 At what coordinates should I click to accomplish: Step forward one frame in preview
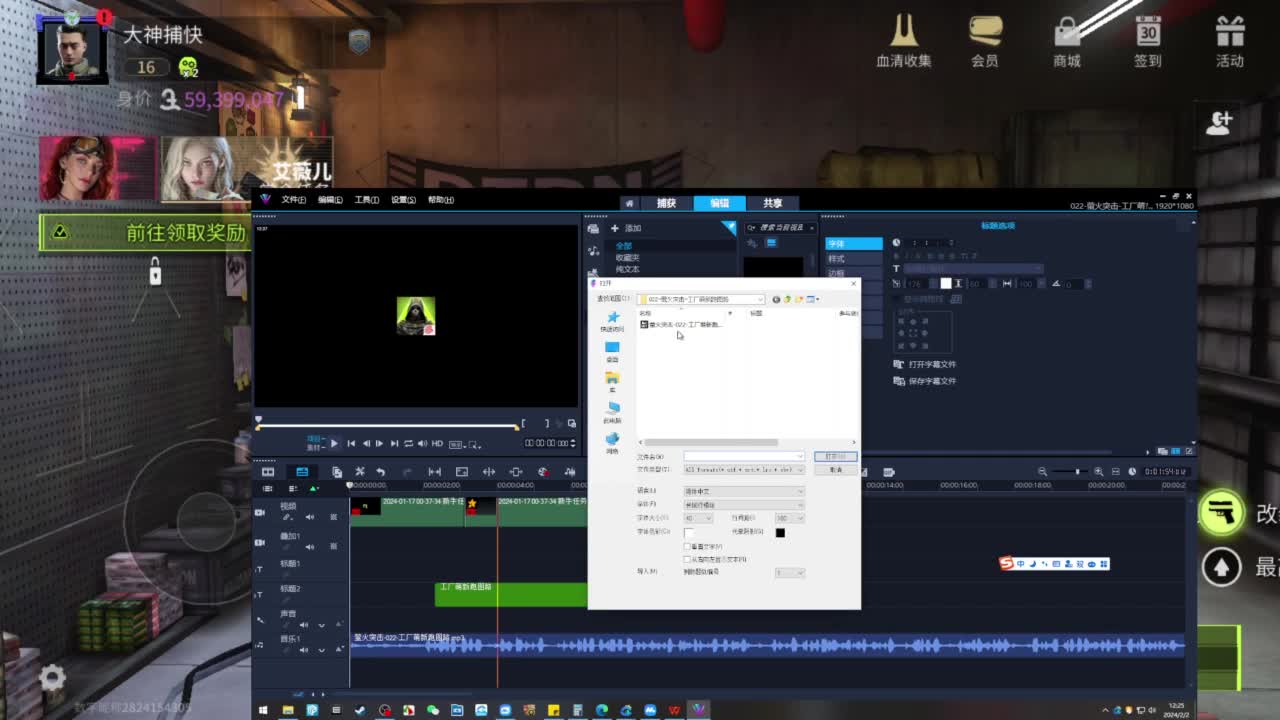[x=379, y=443]
